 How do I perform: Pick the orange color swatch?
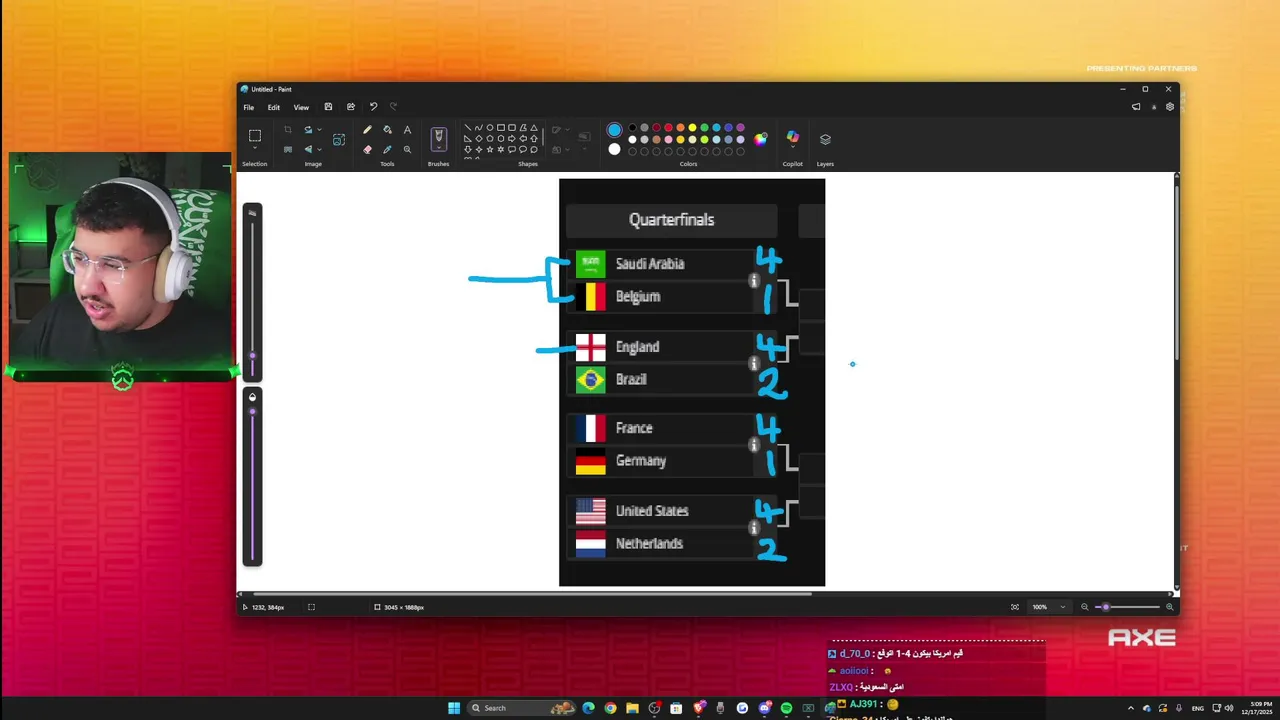(680, 127)
